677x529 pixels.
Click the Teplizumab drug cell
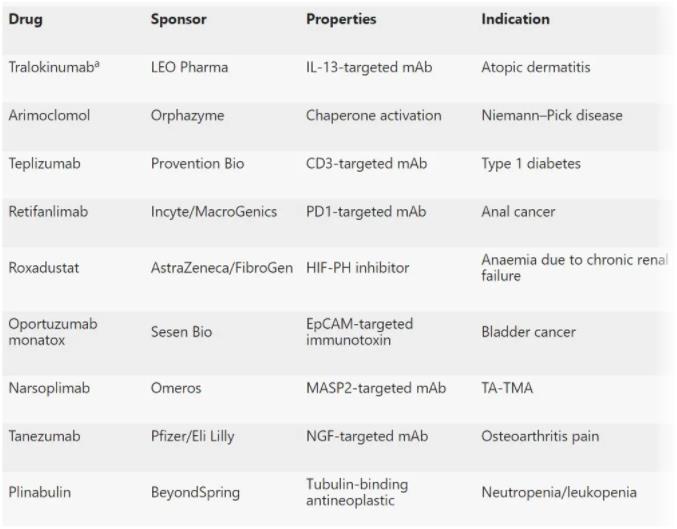click(46, 163)
